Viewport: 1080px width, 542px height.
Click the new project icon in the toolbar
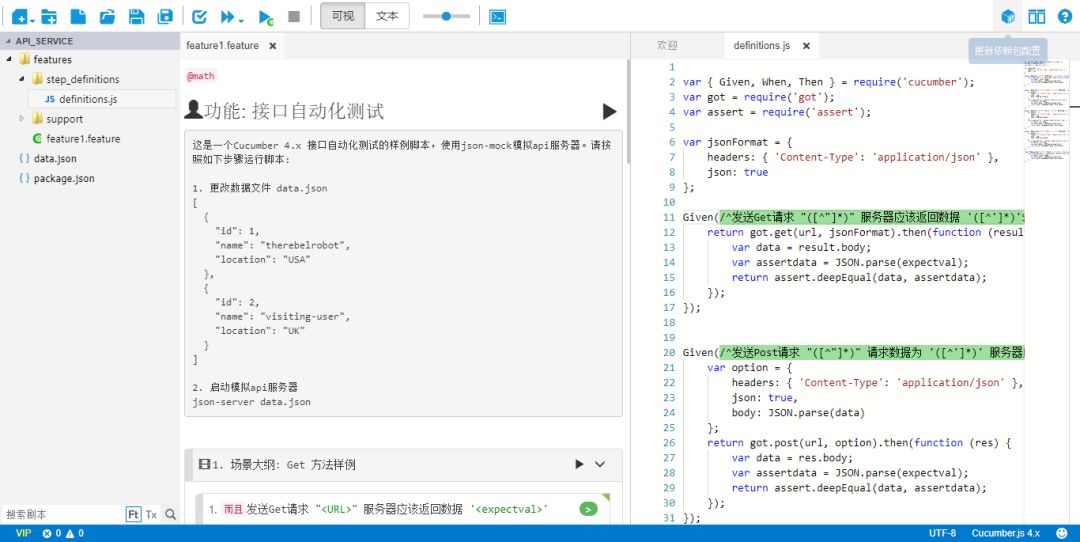click(20, 17)
